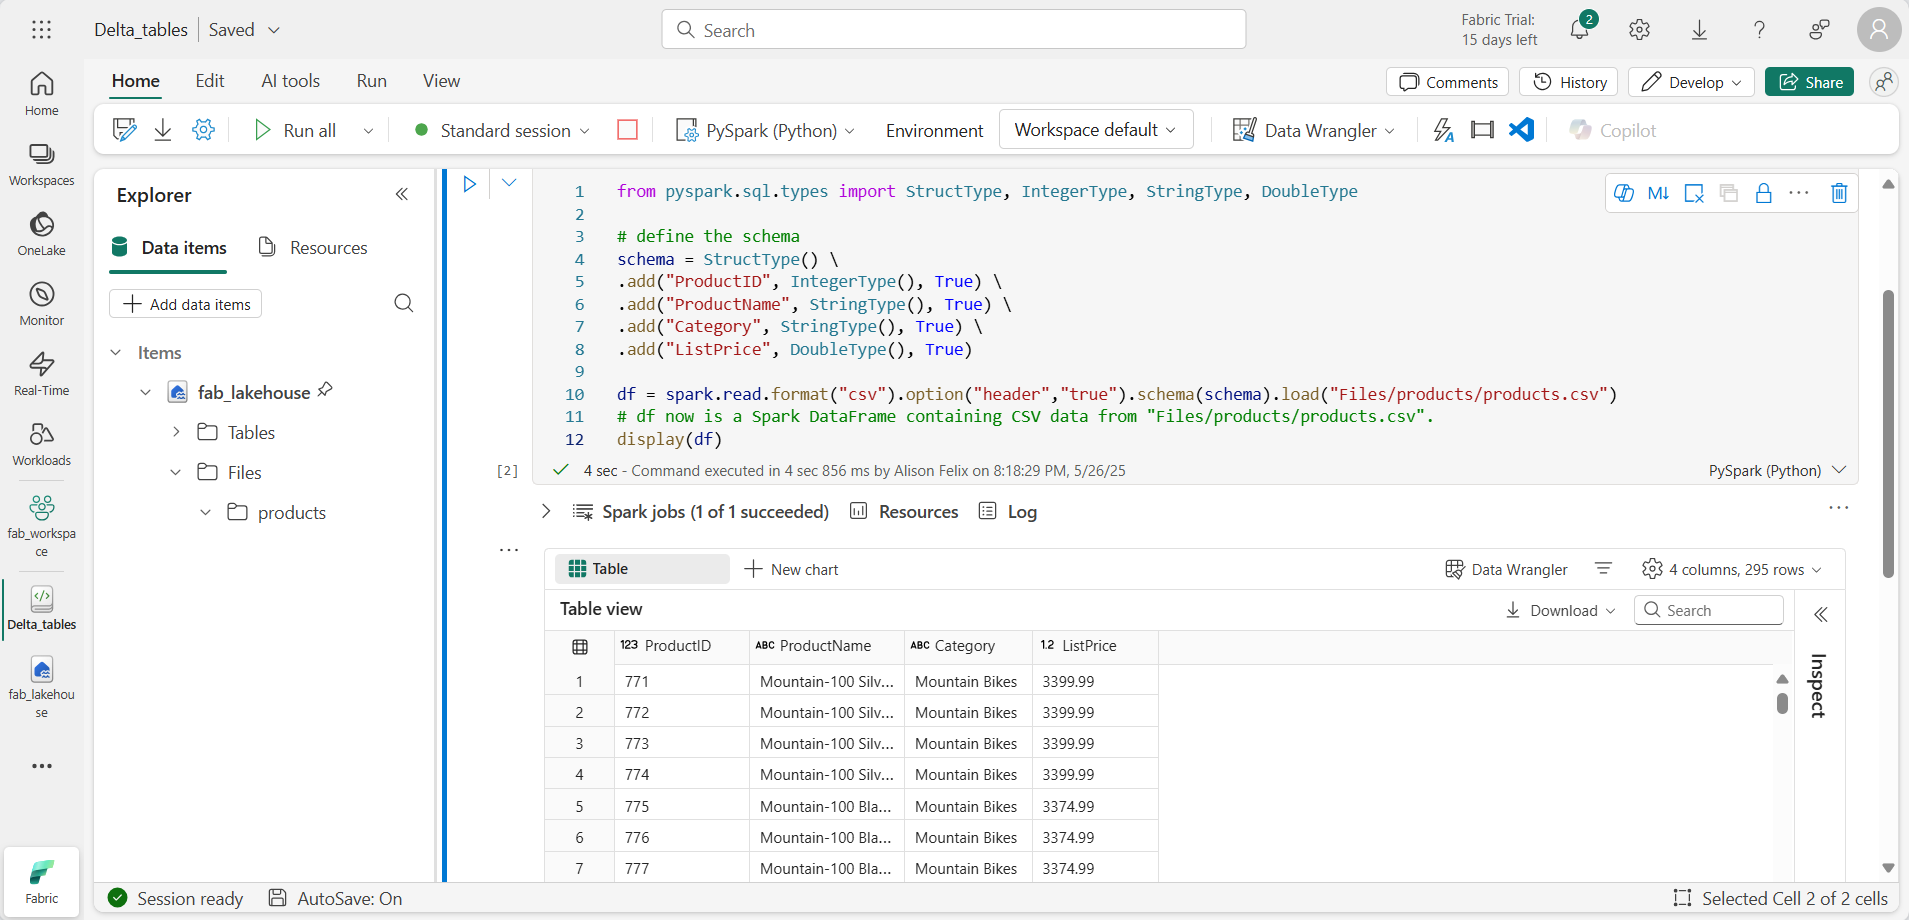The image size is (1909, 920).
Task: Open cell run options chevron
Action: (x=509, y=183)
